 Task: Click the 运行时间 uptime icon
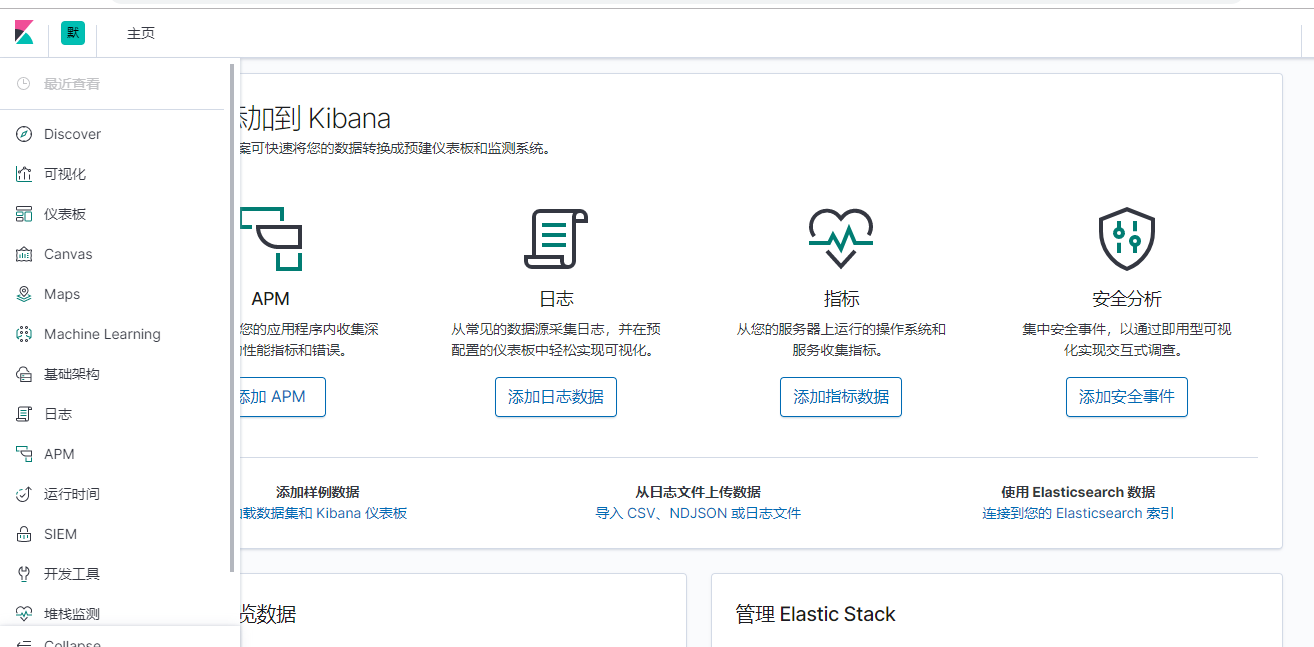coord(24,494)
